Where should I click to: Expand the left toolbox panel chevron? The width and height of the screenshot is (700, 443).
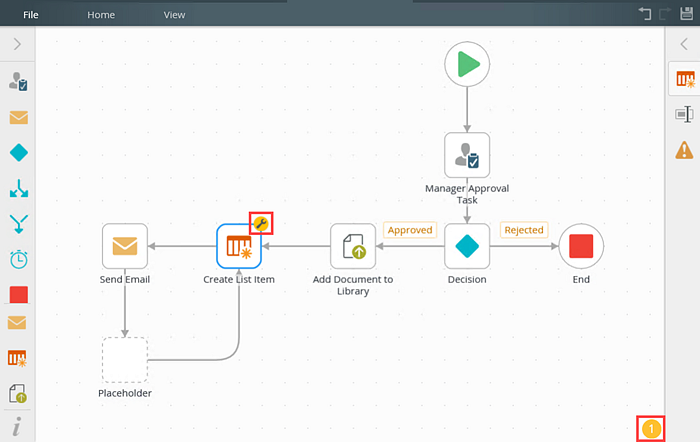(x=17, y=44)
